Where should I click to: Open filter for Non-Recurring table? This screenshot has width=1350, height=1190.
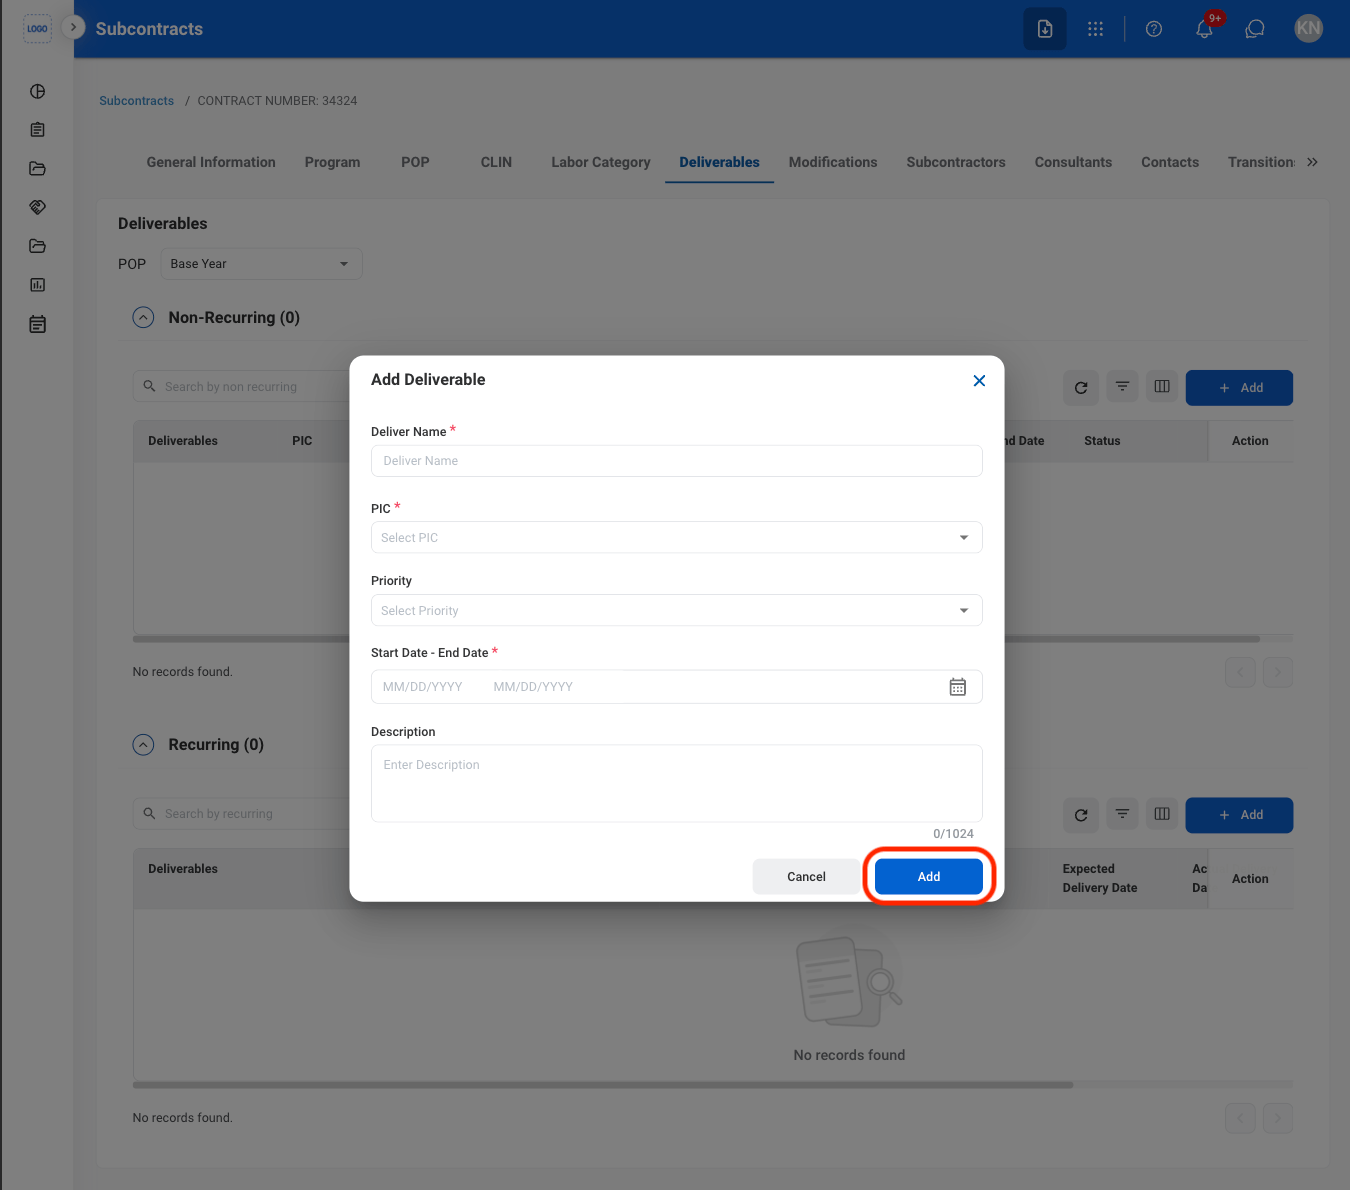point(1122,387)
